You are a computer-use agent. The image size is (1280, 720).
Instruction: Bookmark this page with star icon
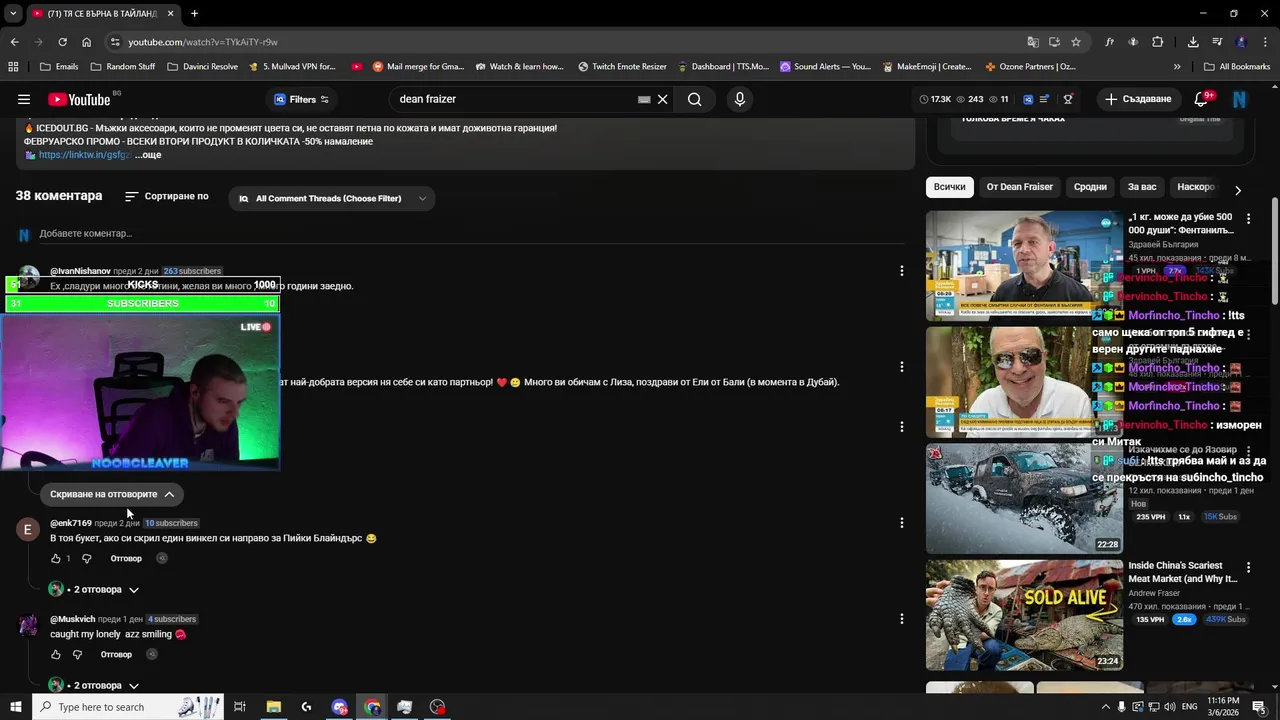click(1076, 42)
